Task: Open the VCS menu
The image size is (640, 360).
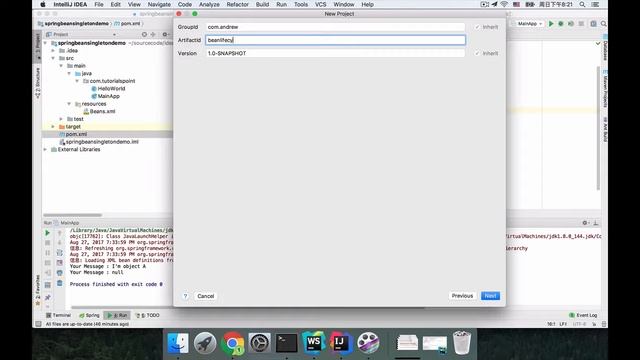Action: click(320, 4)
